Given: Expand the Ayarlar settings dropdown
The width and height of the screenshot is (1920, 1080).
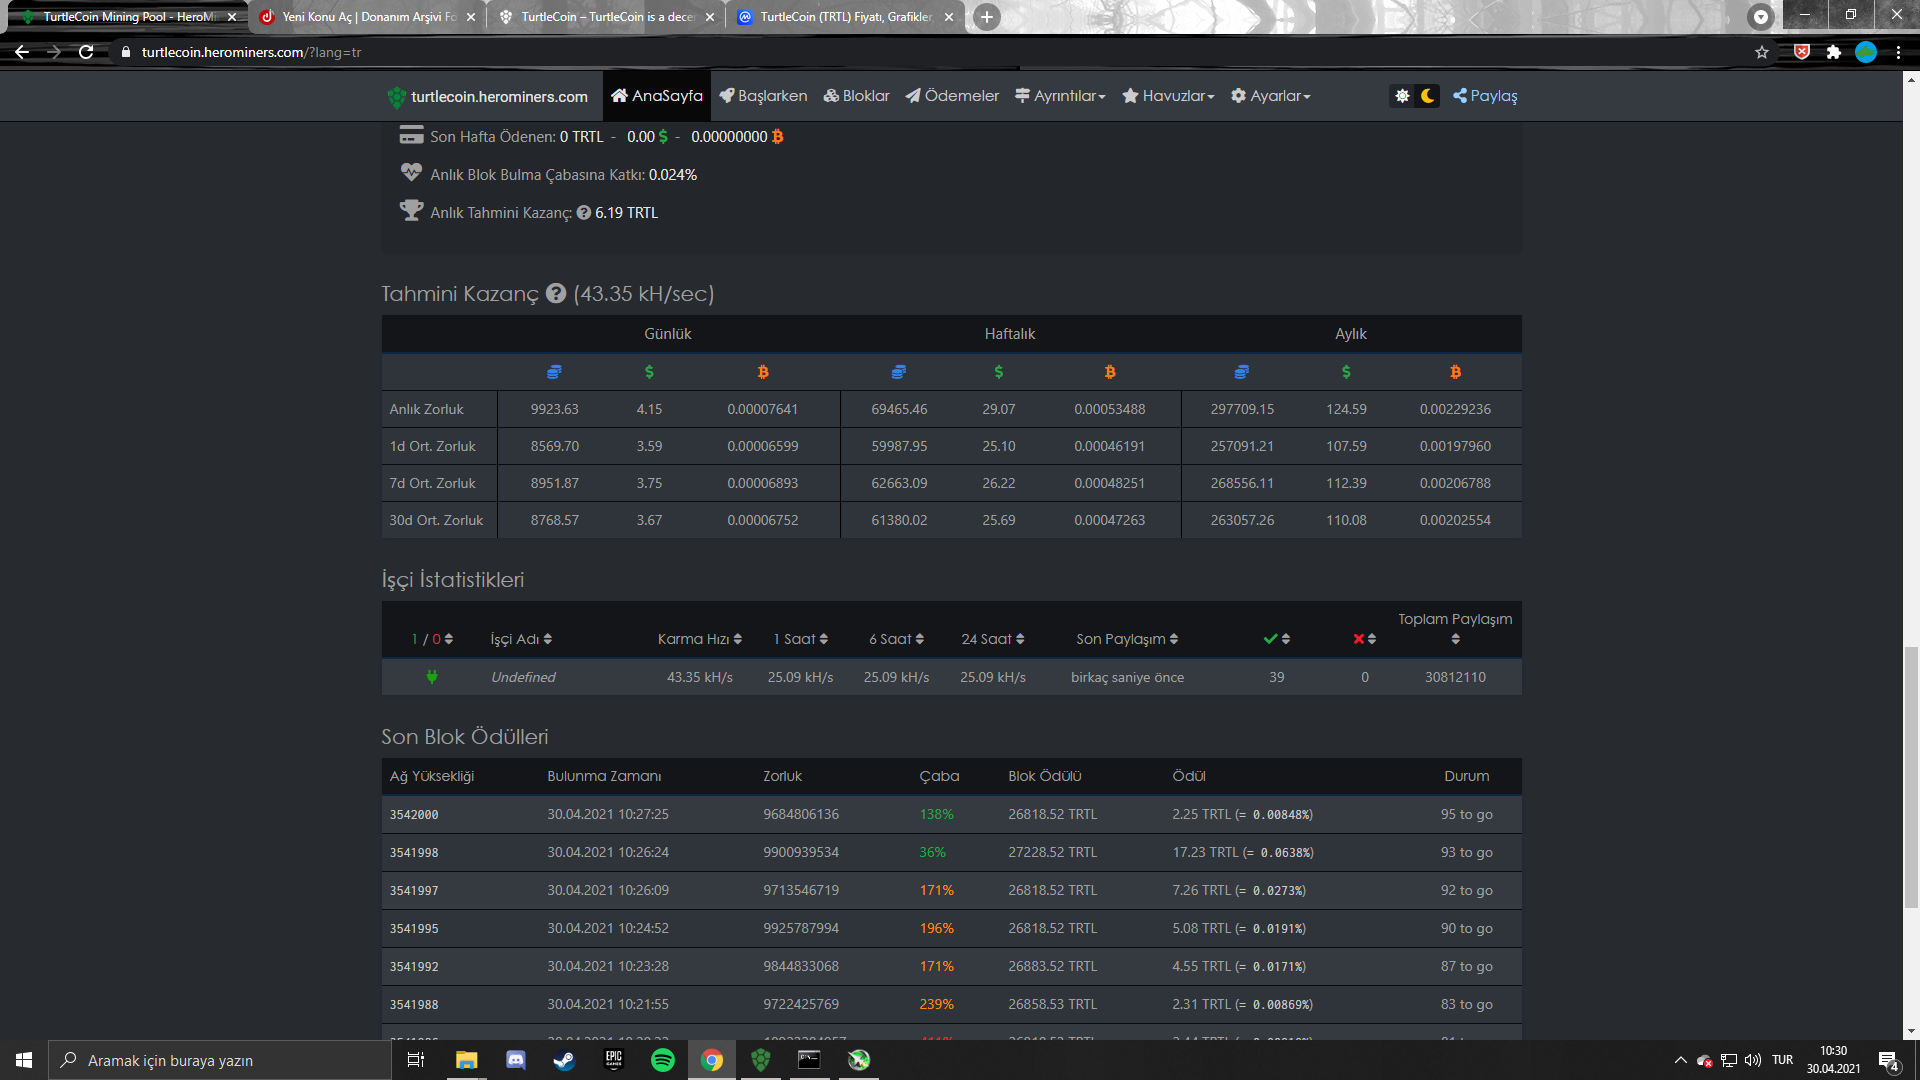Looking at the screenshot, I should 1270,96.
